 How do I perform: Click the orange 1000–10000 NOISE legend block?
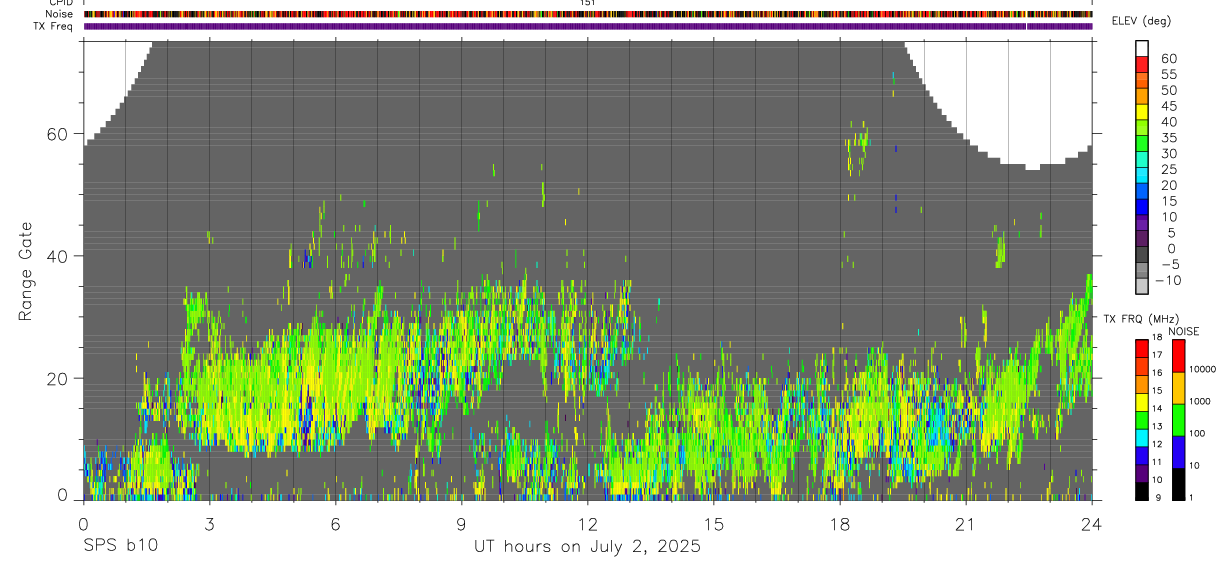1178,388
